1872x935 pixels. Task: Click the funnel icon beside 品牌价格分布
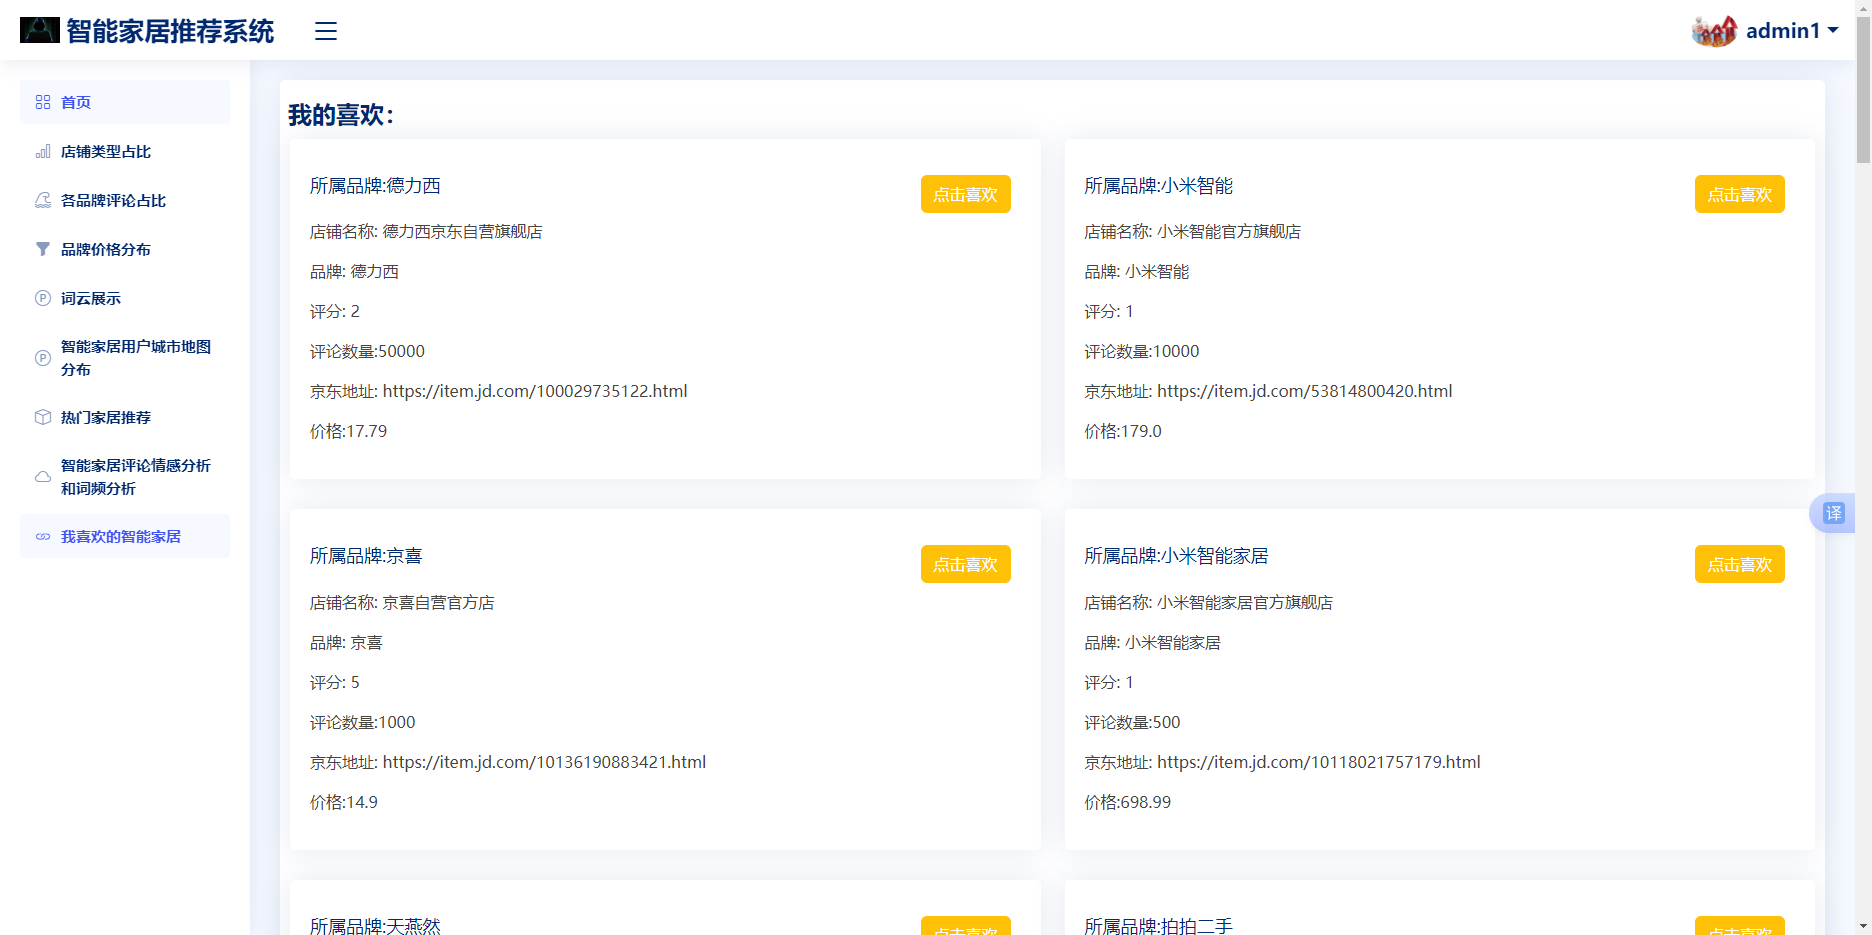click(x=43, y=249)
